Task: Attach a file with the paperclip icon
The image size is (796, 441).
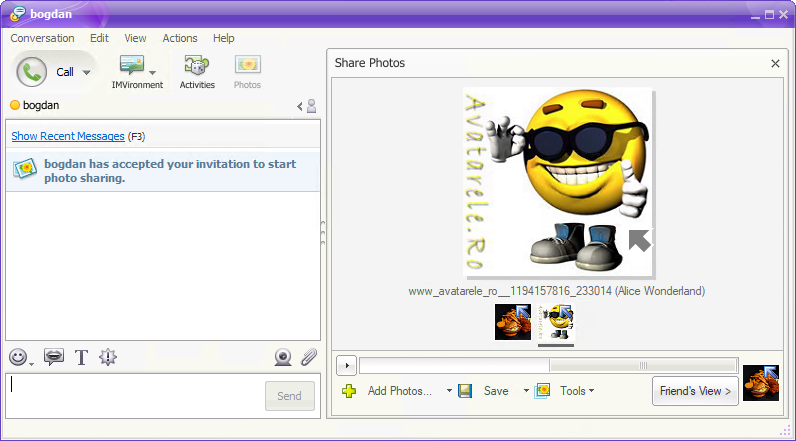Action: coord(309,357)
